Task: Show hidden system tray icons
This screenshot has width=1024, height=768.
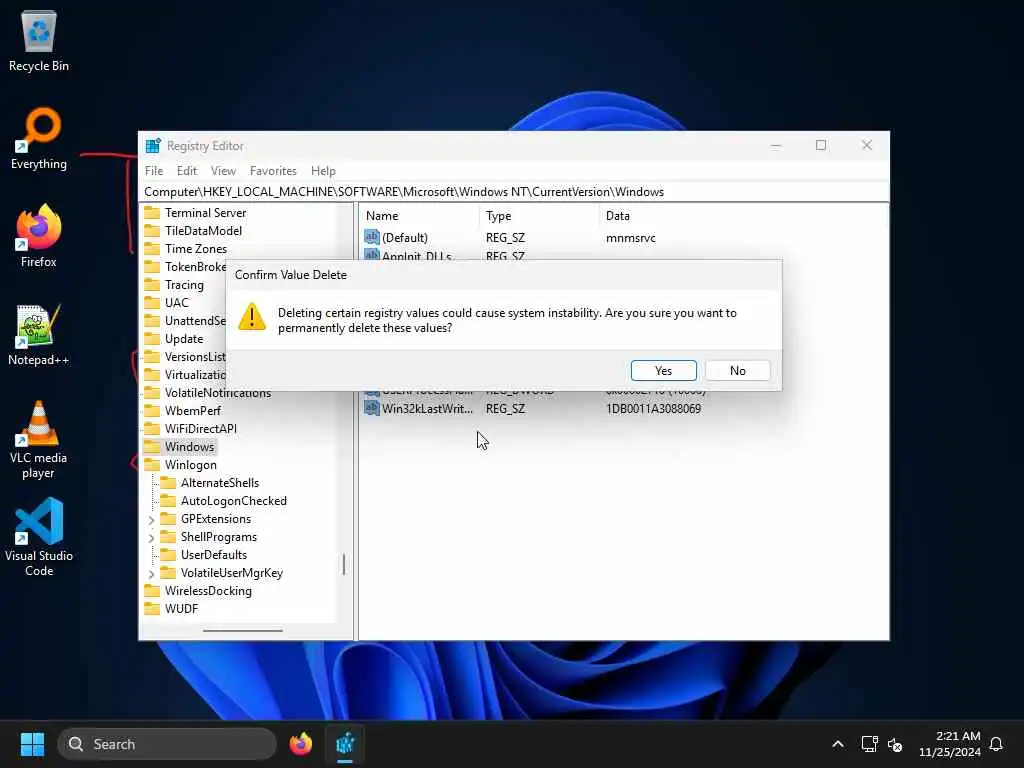Action: pos(838,744)
